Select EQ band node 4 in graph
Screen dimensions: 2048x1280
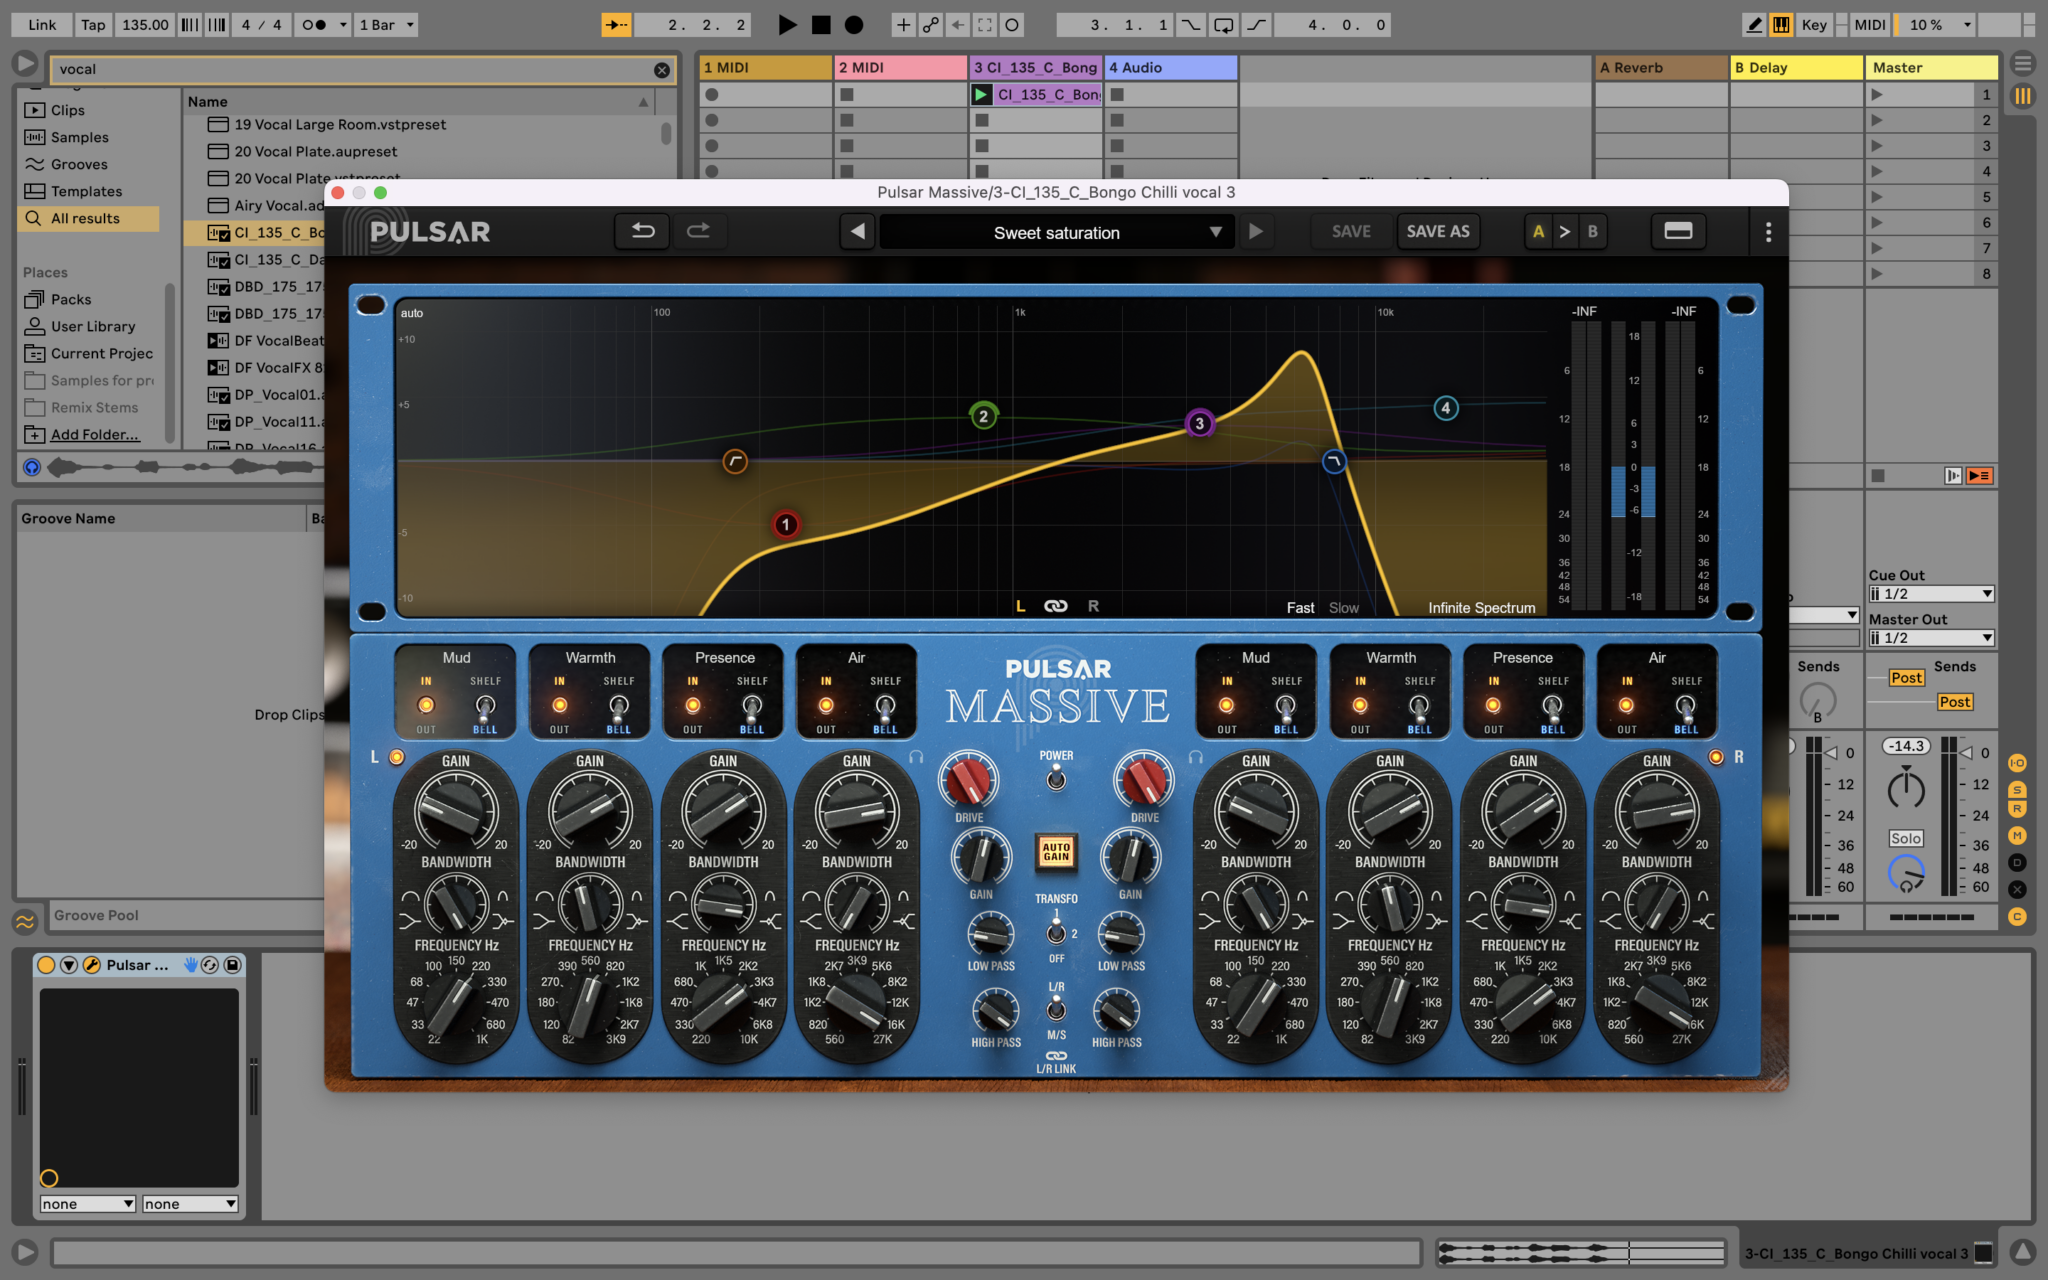click(x=1445, y=408)
